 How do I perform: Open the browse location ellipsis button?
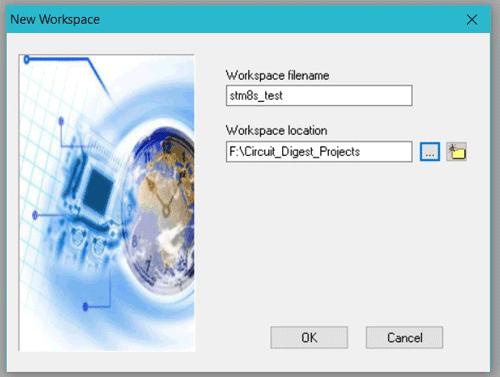tap(430, 152)
